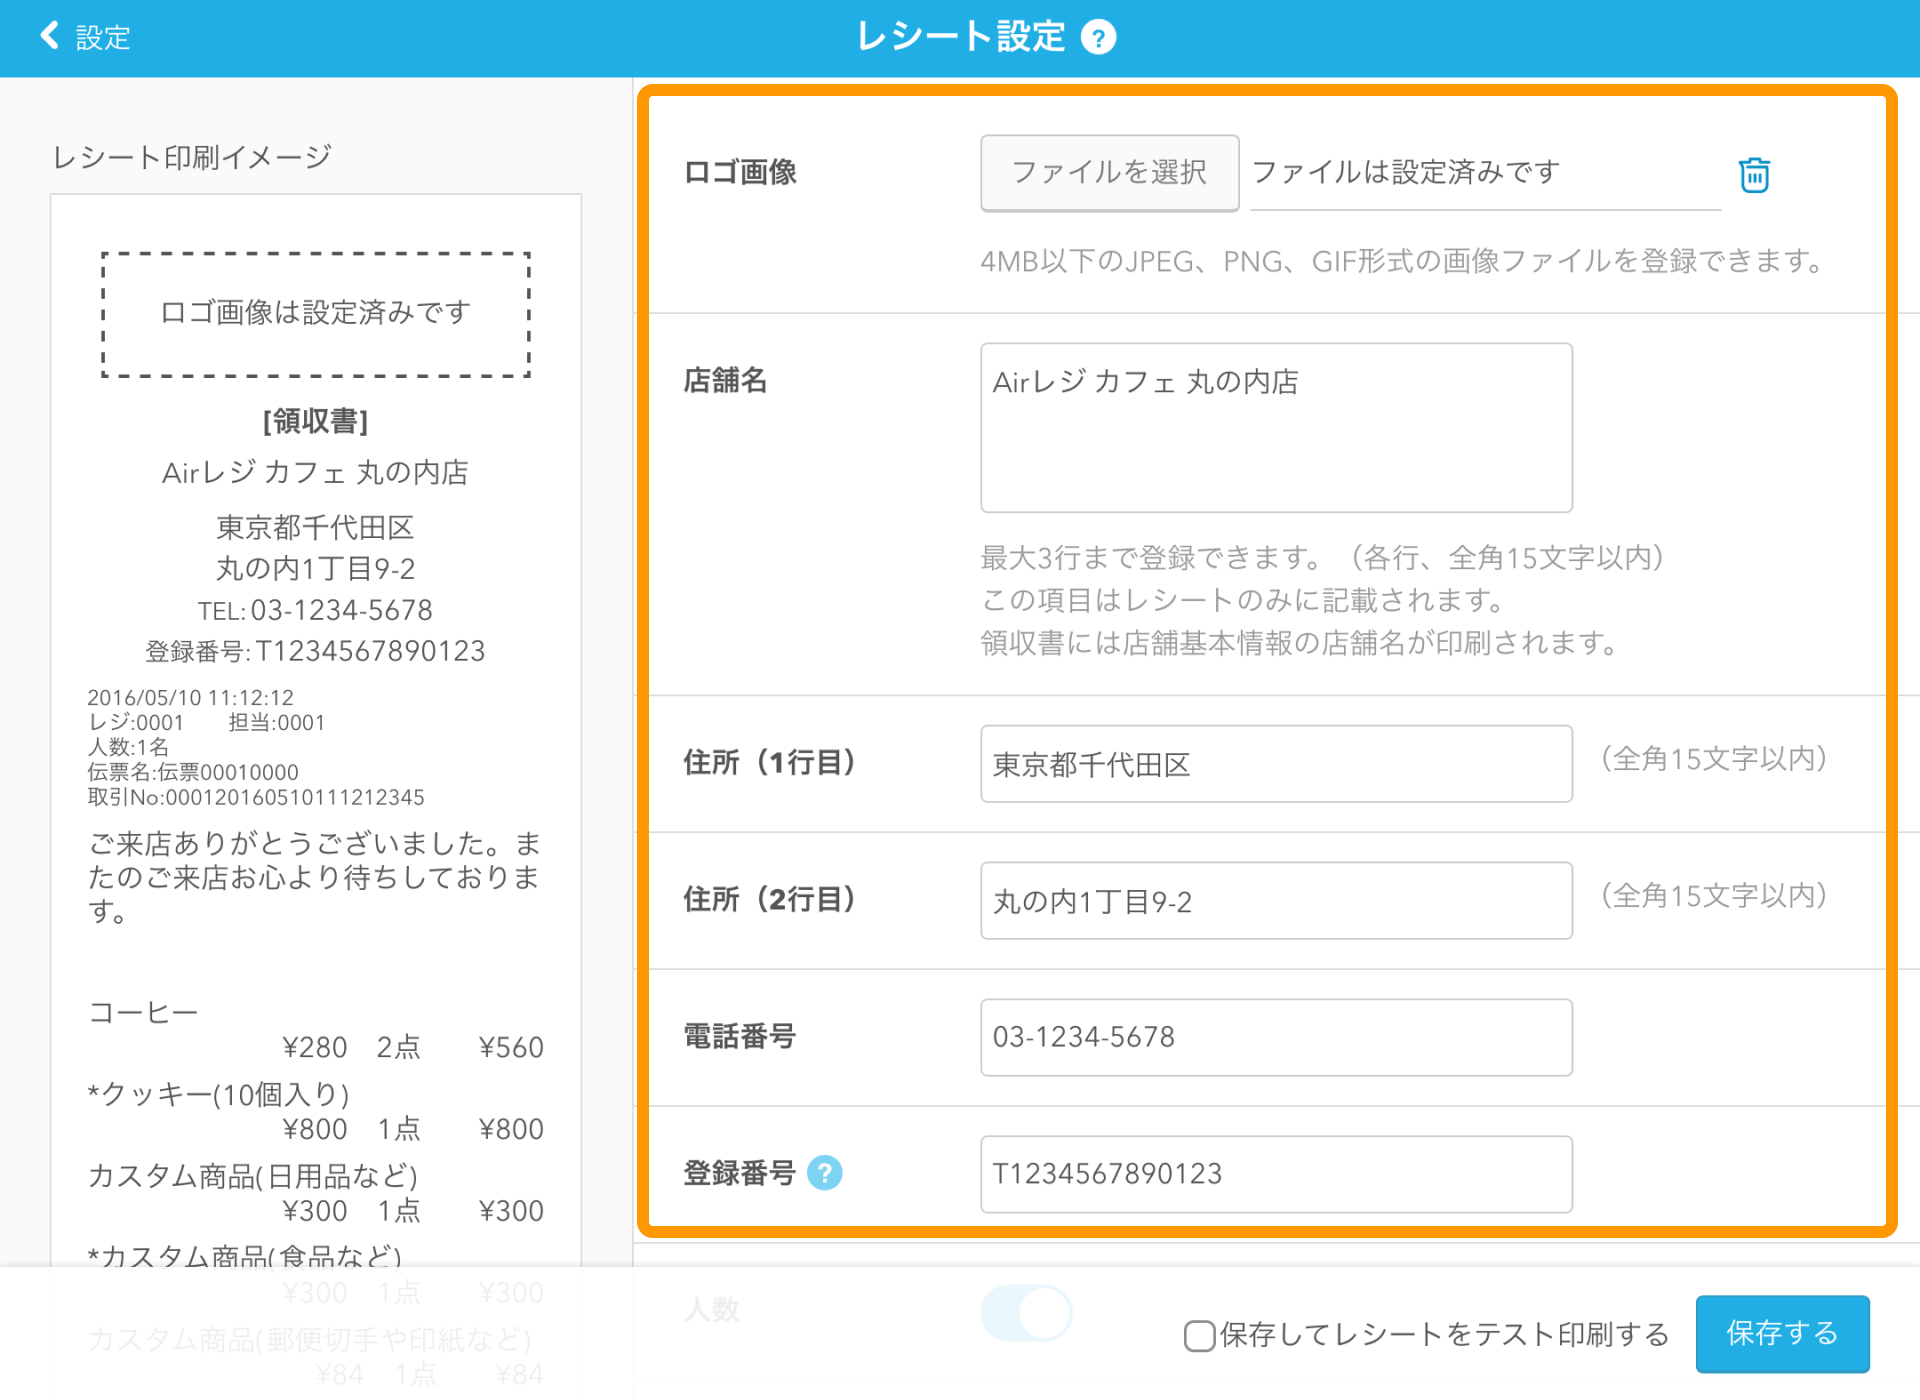Screen dimensions: 1920x1400
Task: Click the T1234567890123 registration number field
Action: click(x=1275, y=1174)
